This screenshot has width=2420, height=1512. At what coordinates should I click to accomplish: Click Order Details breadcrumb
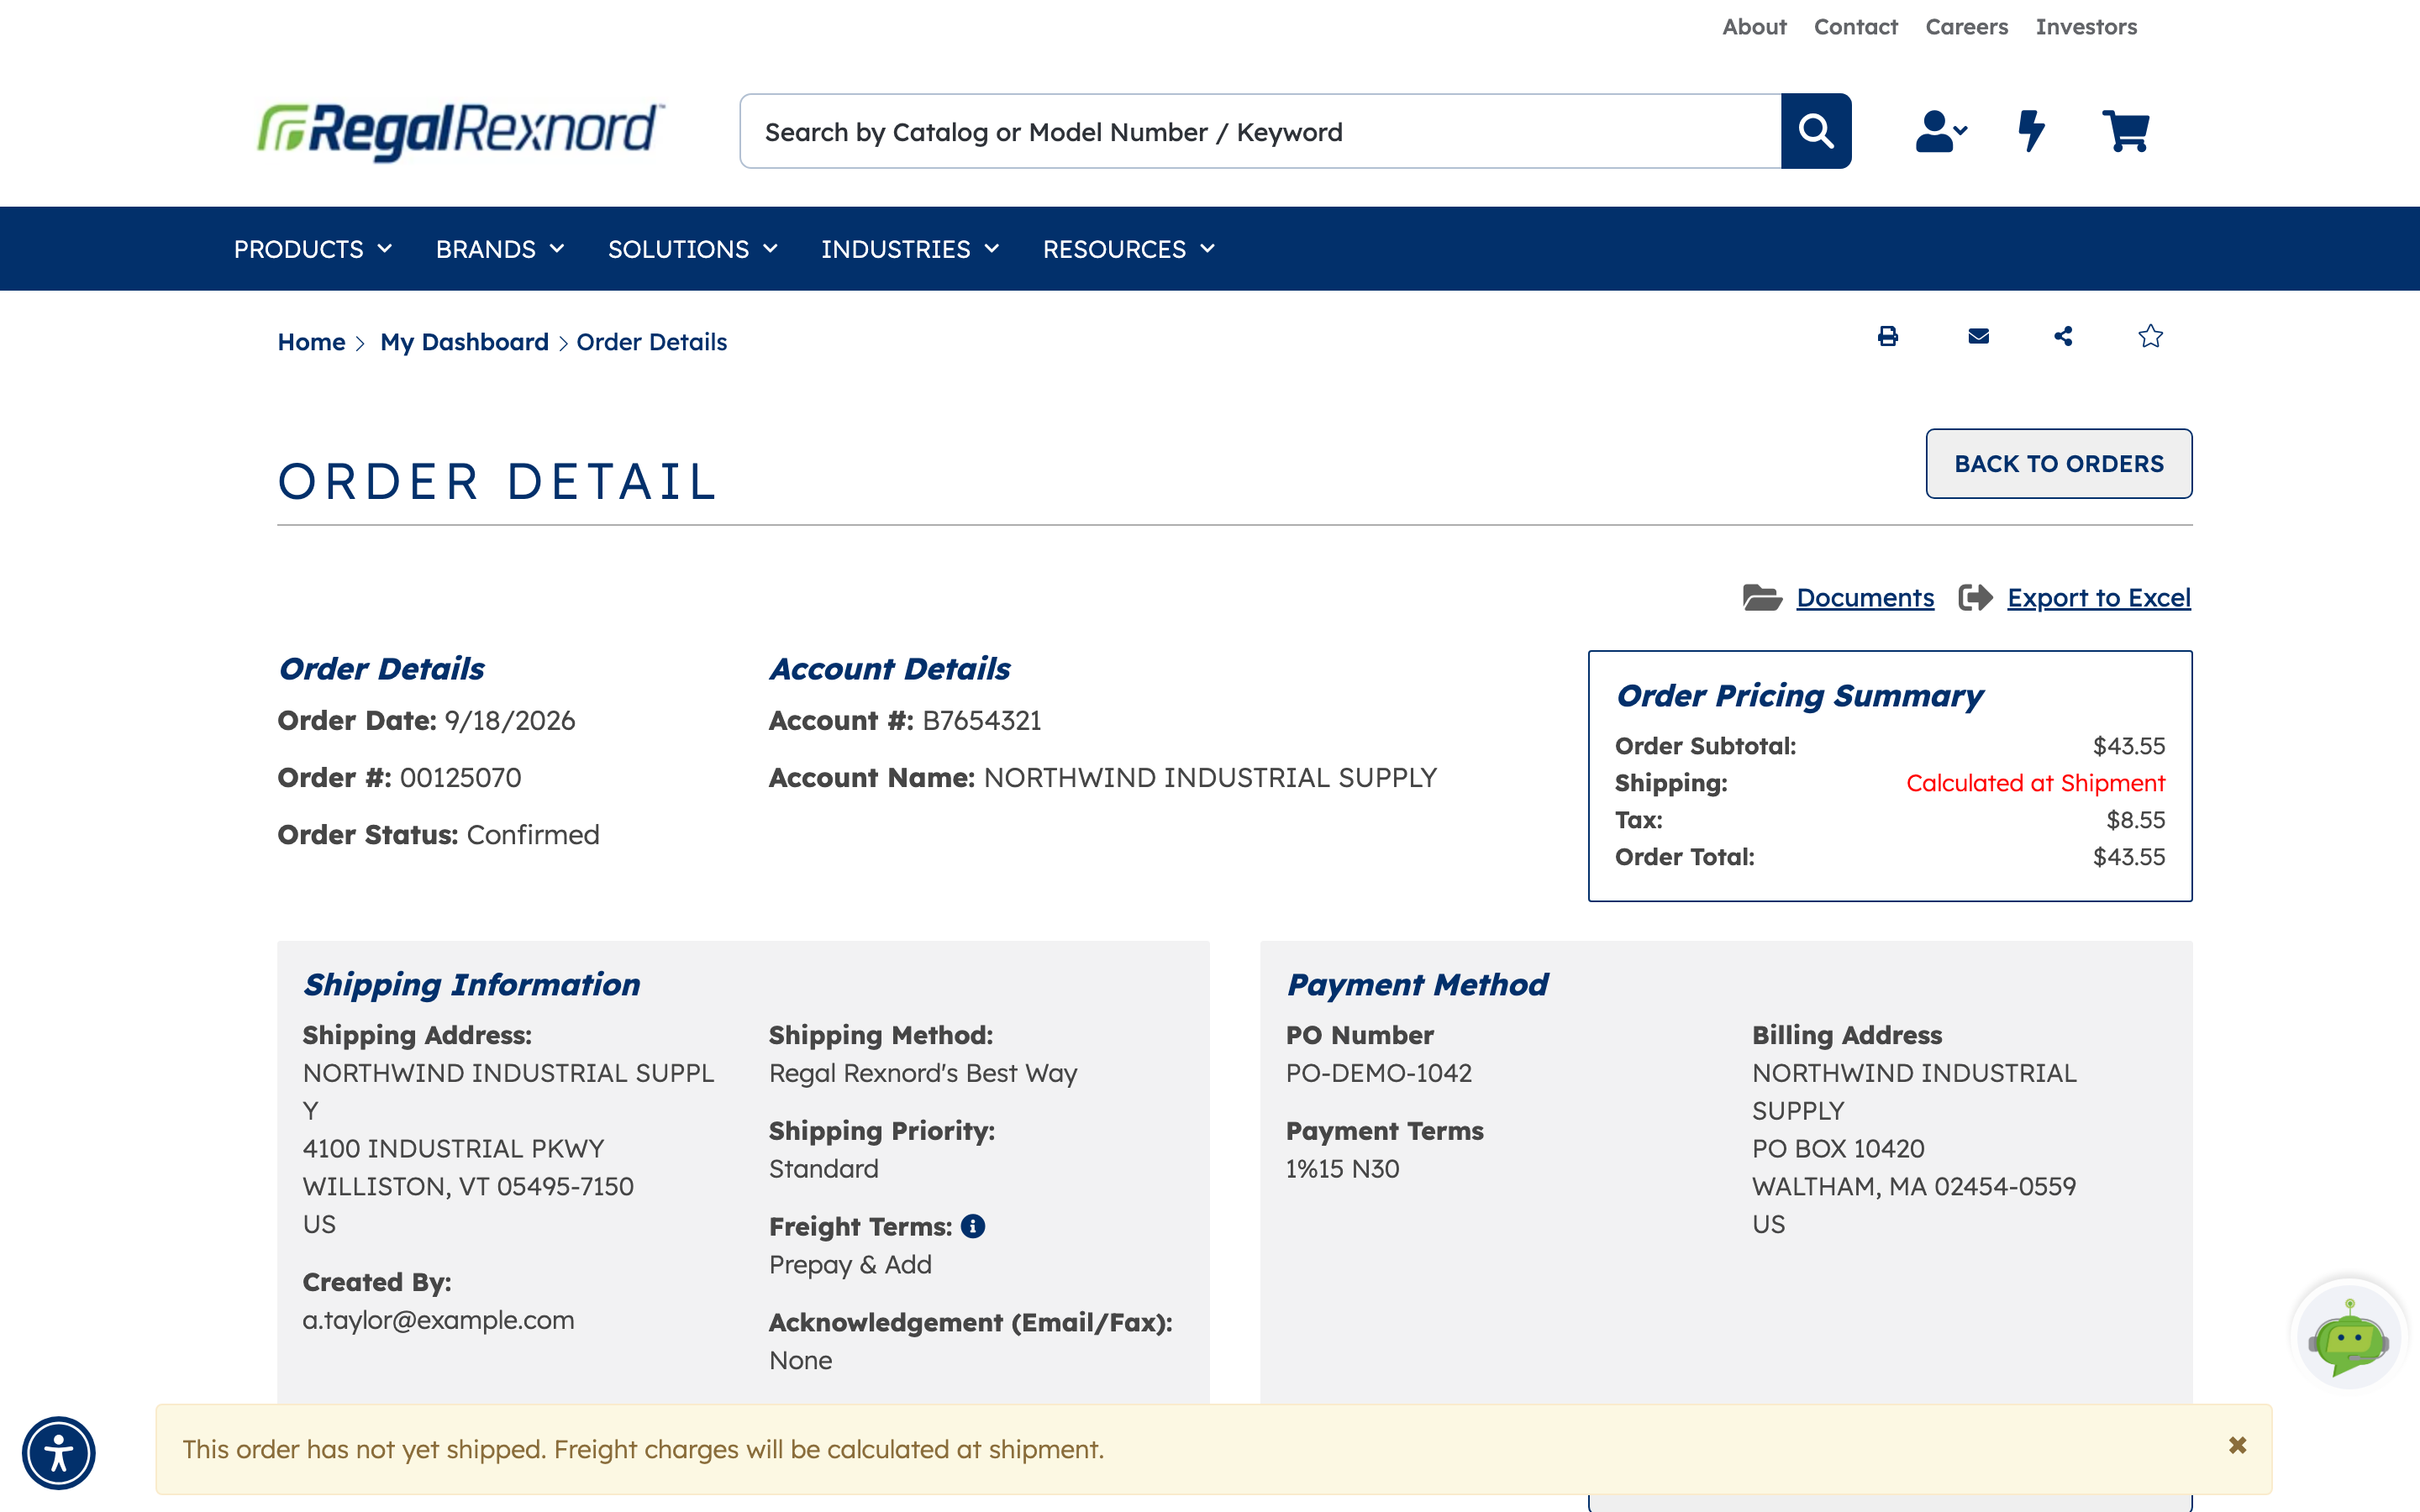tap(652, 342)
